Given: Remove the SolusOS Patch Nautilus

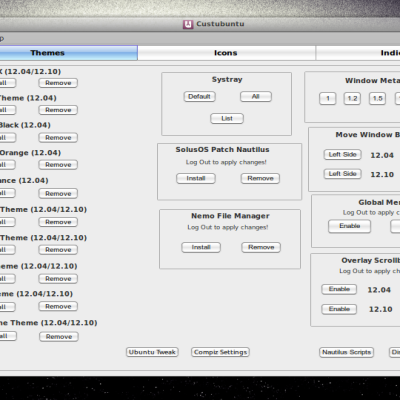Looking at the screenshot, I should coord(260,178).
